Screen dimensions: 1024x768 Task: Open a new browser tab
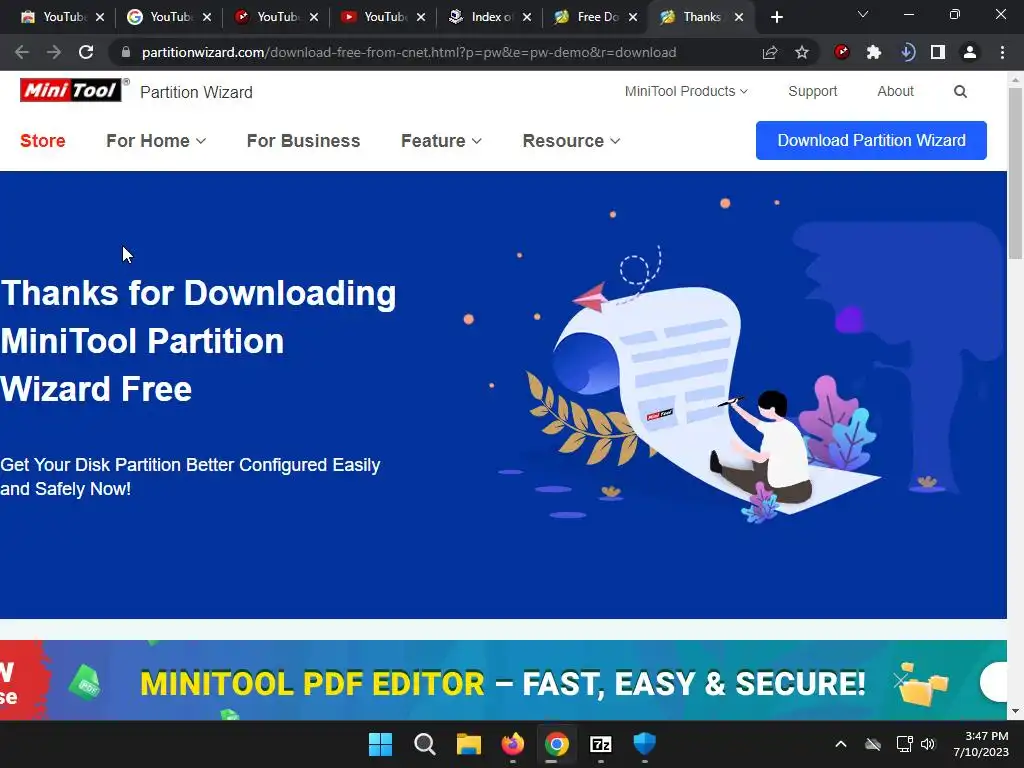[776, 17]
